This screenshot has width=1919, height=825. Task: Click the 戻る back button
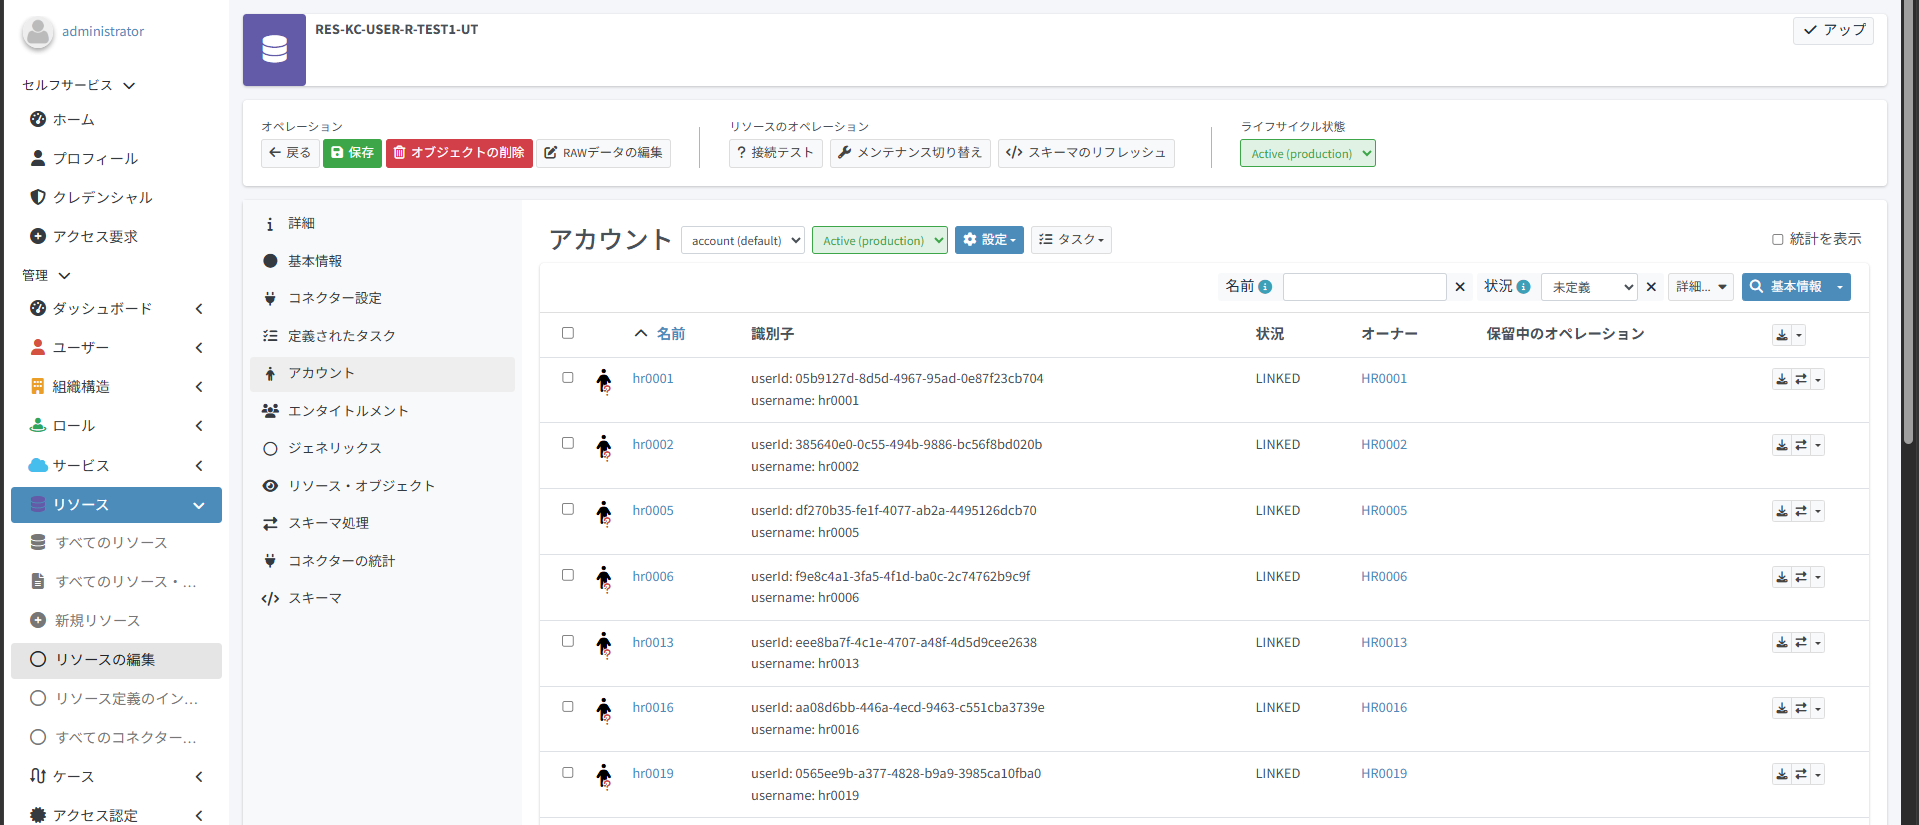(290, 153)
